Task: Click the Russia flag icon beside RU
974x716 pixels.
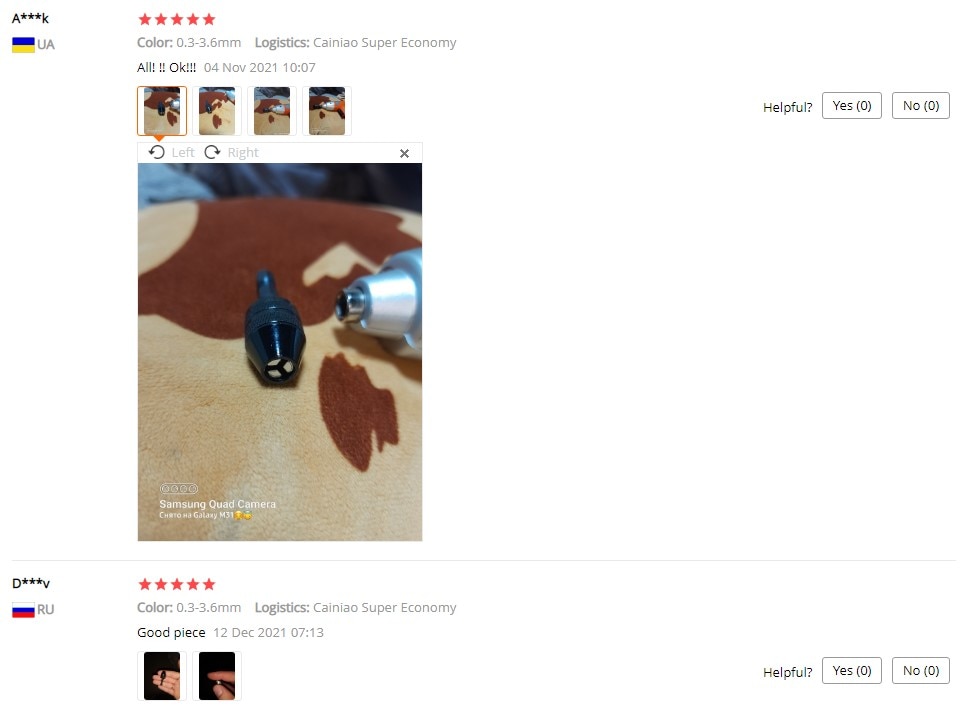Action: click(x=24, y=610)
